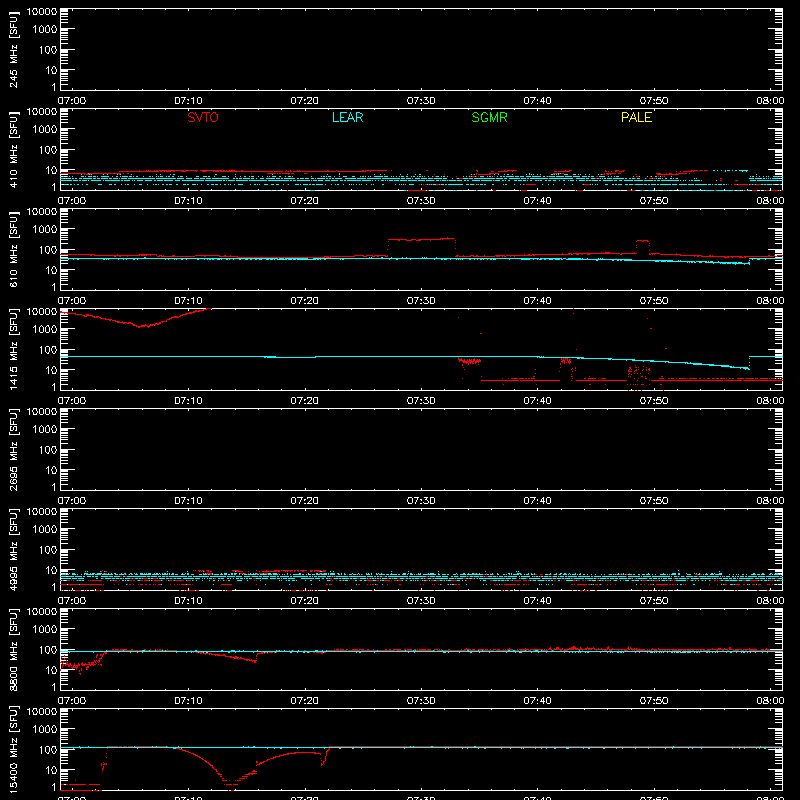The width and height of the screenshot is (800, 800).
Task: Click the cyan step-up near 07:58 at 1415 MHz
Action: click(x=749, y=362)
